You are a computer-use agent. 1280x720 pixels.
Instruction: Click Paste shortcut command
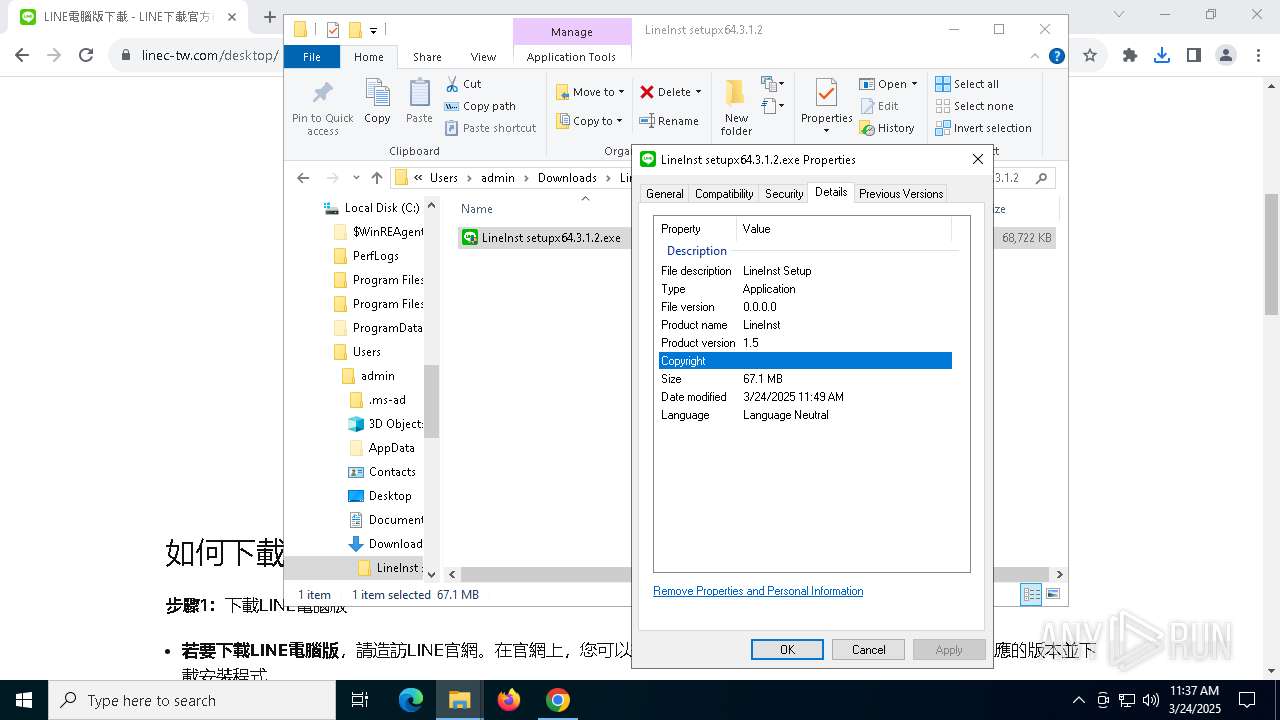pos(490,128)
